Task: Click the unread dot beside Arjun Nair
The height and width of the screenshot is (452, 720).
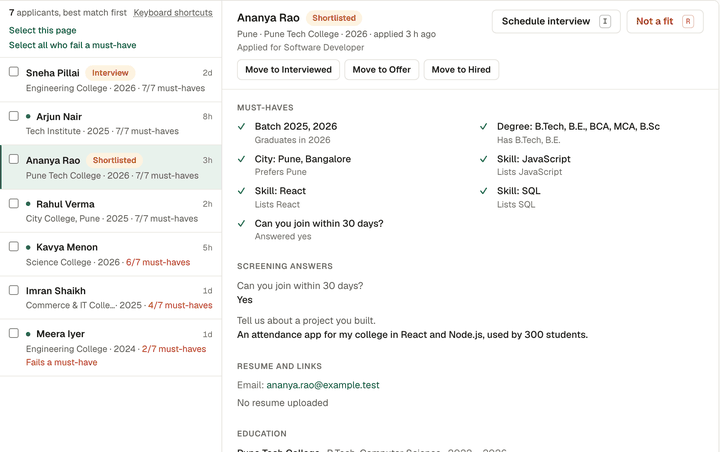Action: point(28,116)
